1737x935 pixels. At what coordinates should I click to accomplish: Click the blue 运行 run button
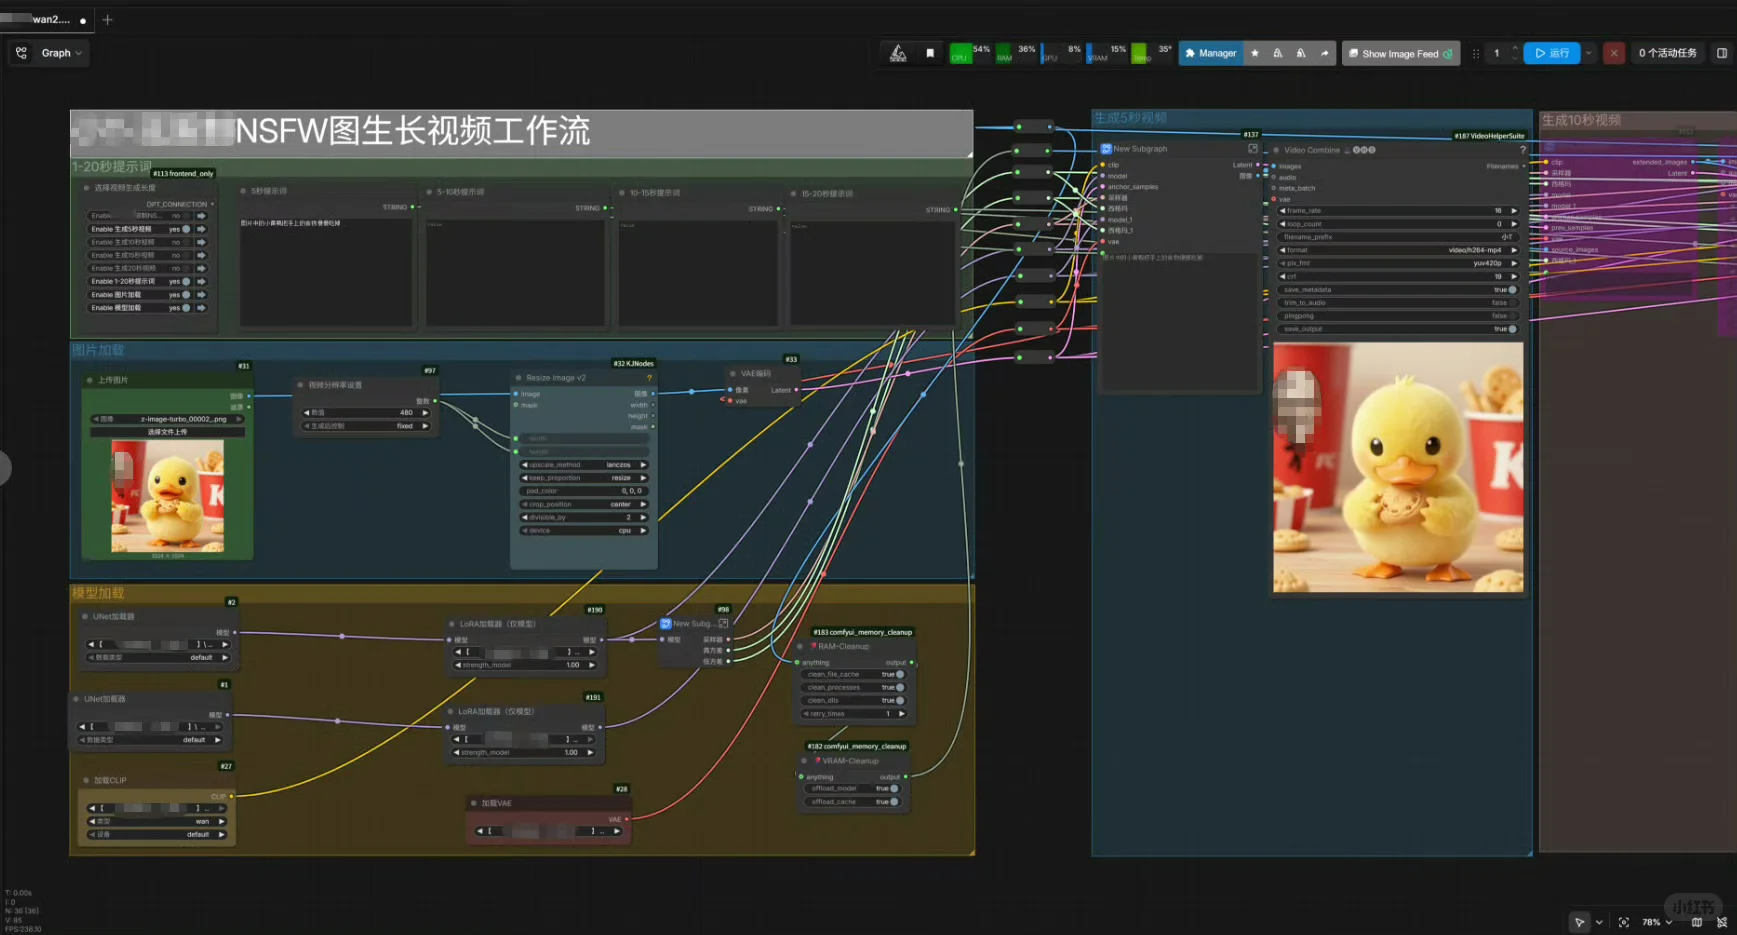coord(1552,53)
